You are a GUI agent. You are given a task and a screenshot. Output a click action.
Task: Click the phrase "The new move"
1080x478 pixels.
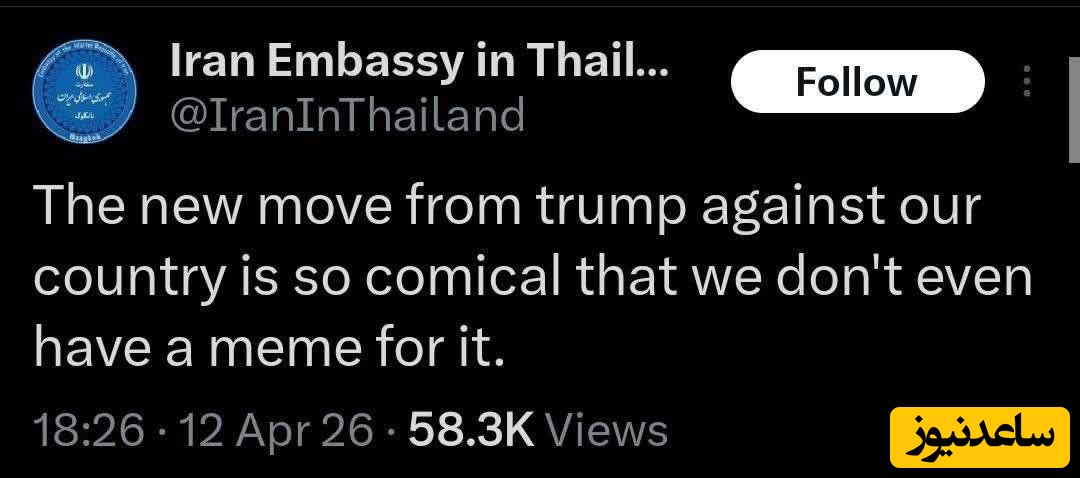pyautogui.click(x=200, y=208)
